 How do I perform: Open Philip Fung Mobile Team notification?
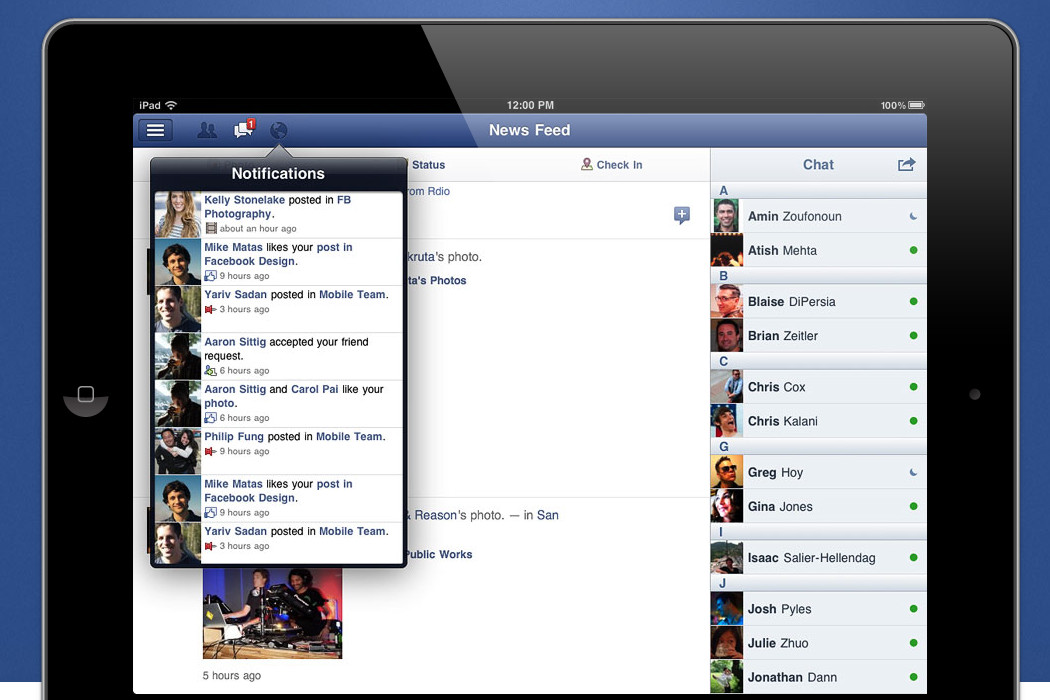click(279, 451)
